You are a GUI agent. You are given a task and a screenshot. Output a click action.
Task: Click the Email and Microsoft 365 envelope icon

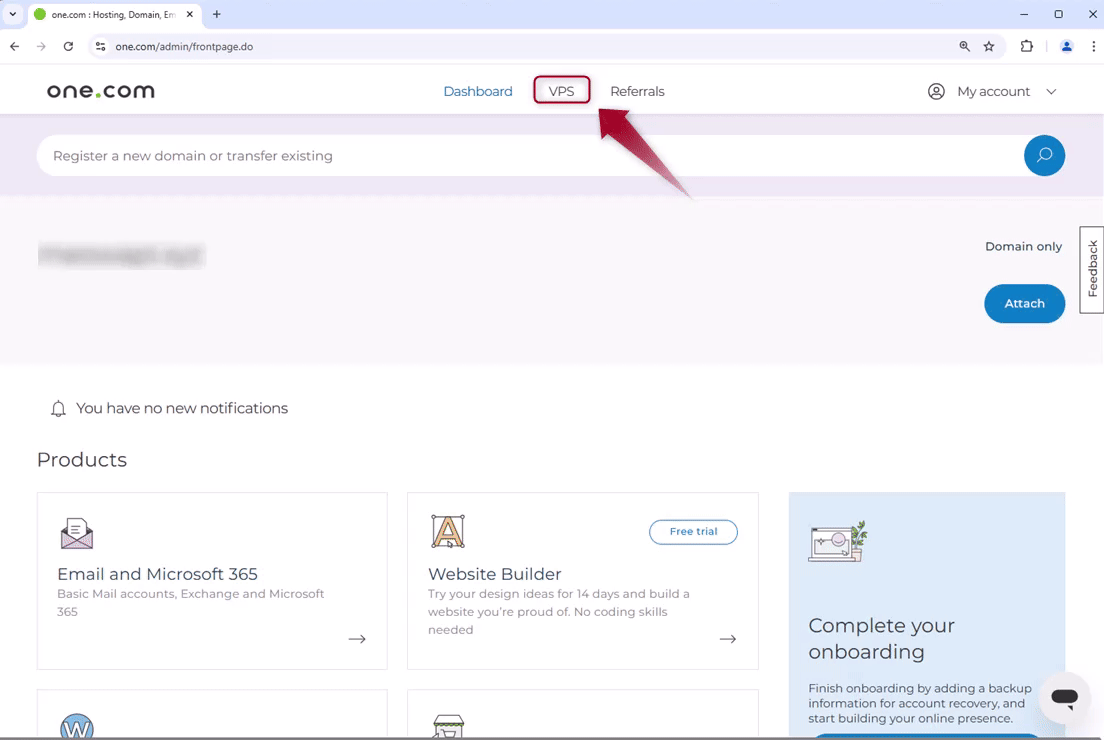pos(77,533)
